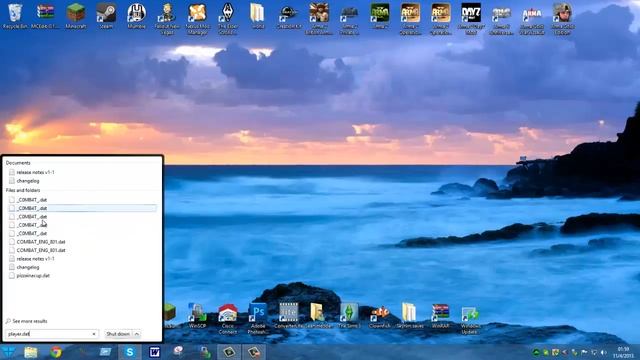The width and height of the screenshot is (640, 360).
Task: Open File Explorer from the taskbar
Action: coord(31,352)
